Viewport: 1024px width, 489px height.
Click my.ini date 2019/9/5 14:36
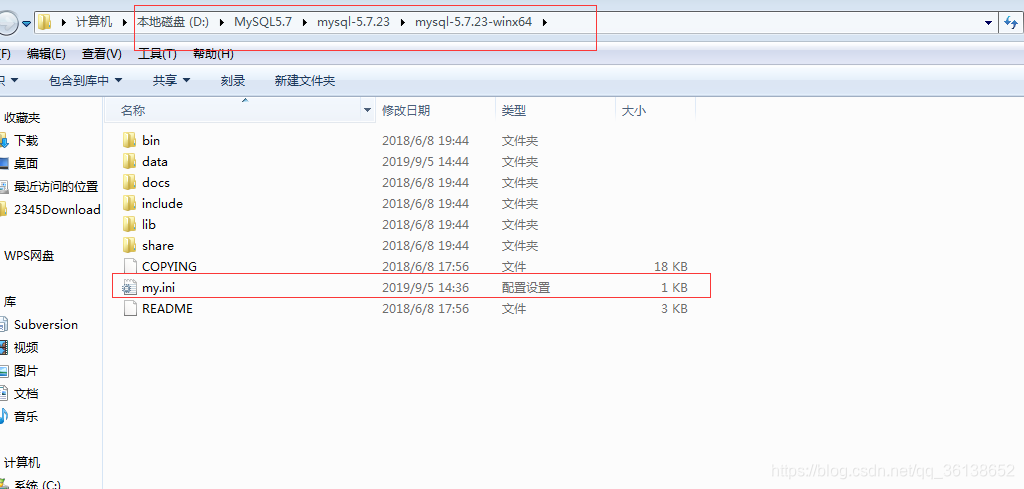425,287
